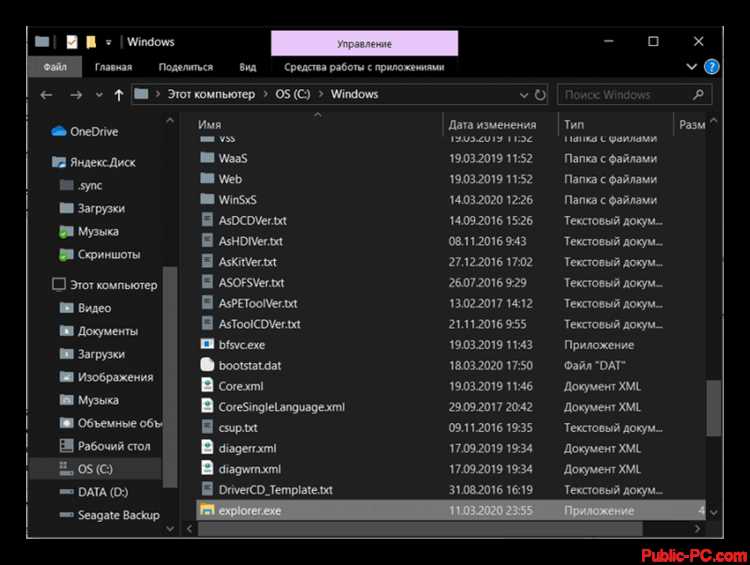This screenshot has width=750, height=565.
Task: Click the Up one level arrow
Action: [x=119, y=95]
